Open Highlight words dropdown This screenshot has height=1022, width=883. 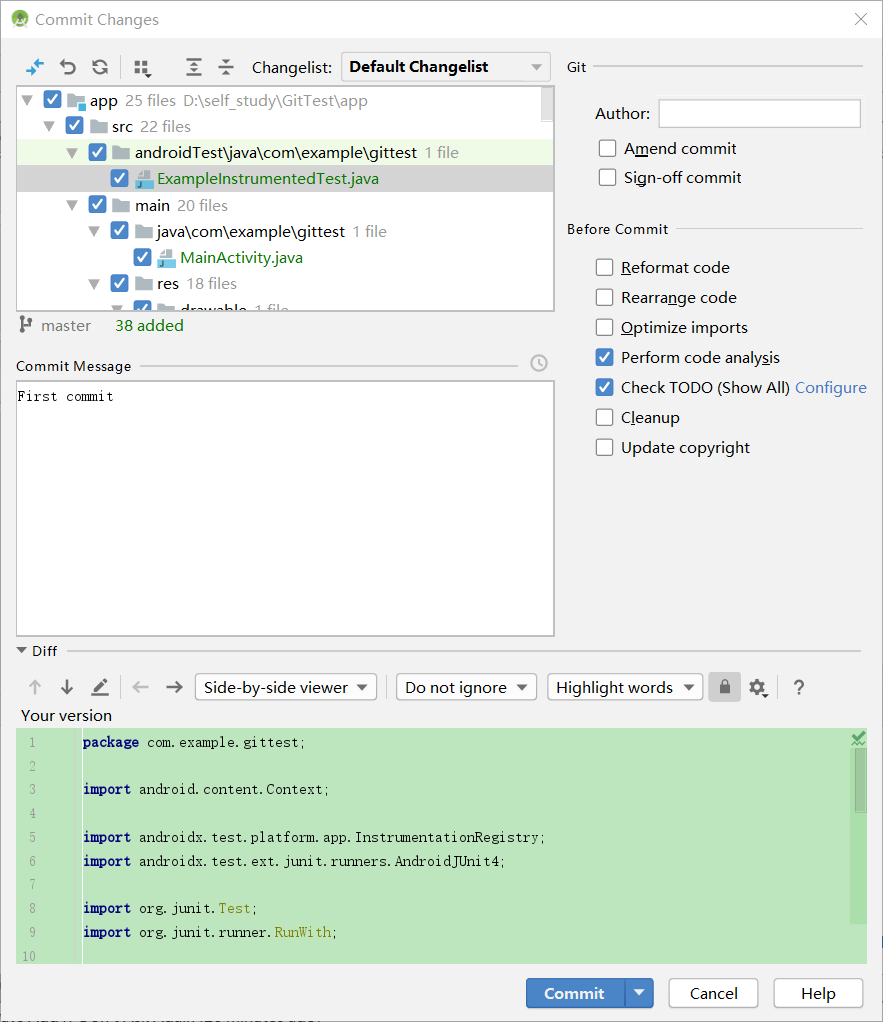tap(625, 687)
